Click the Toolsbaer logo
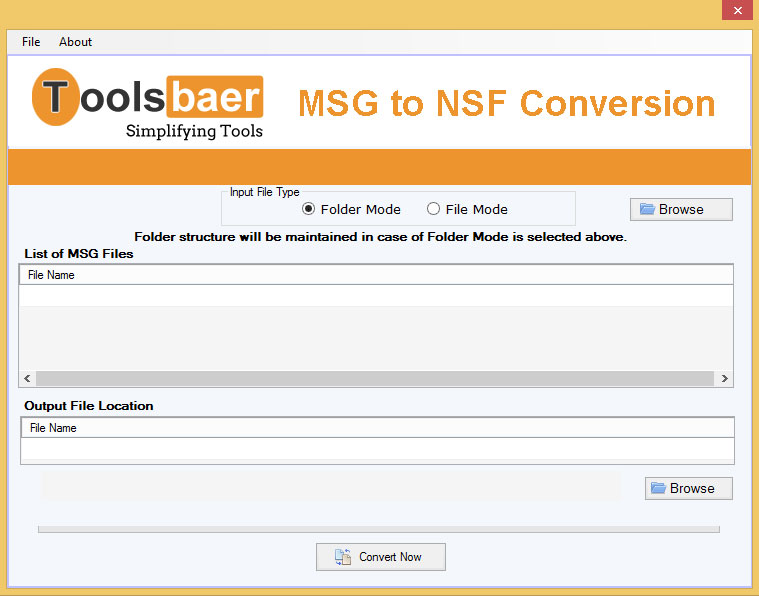Screen dimensions: 759x596 point(147,103)
